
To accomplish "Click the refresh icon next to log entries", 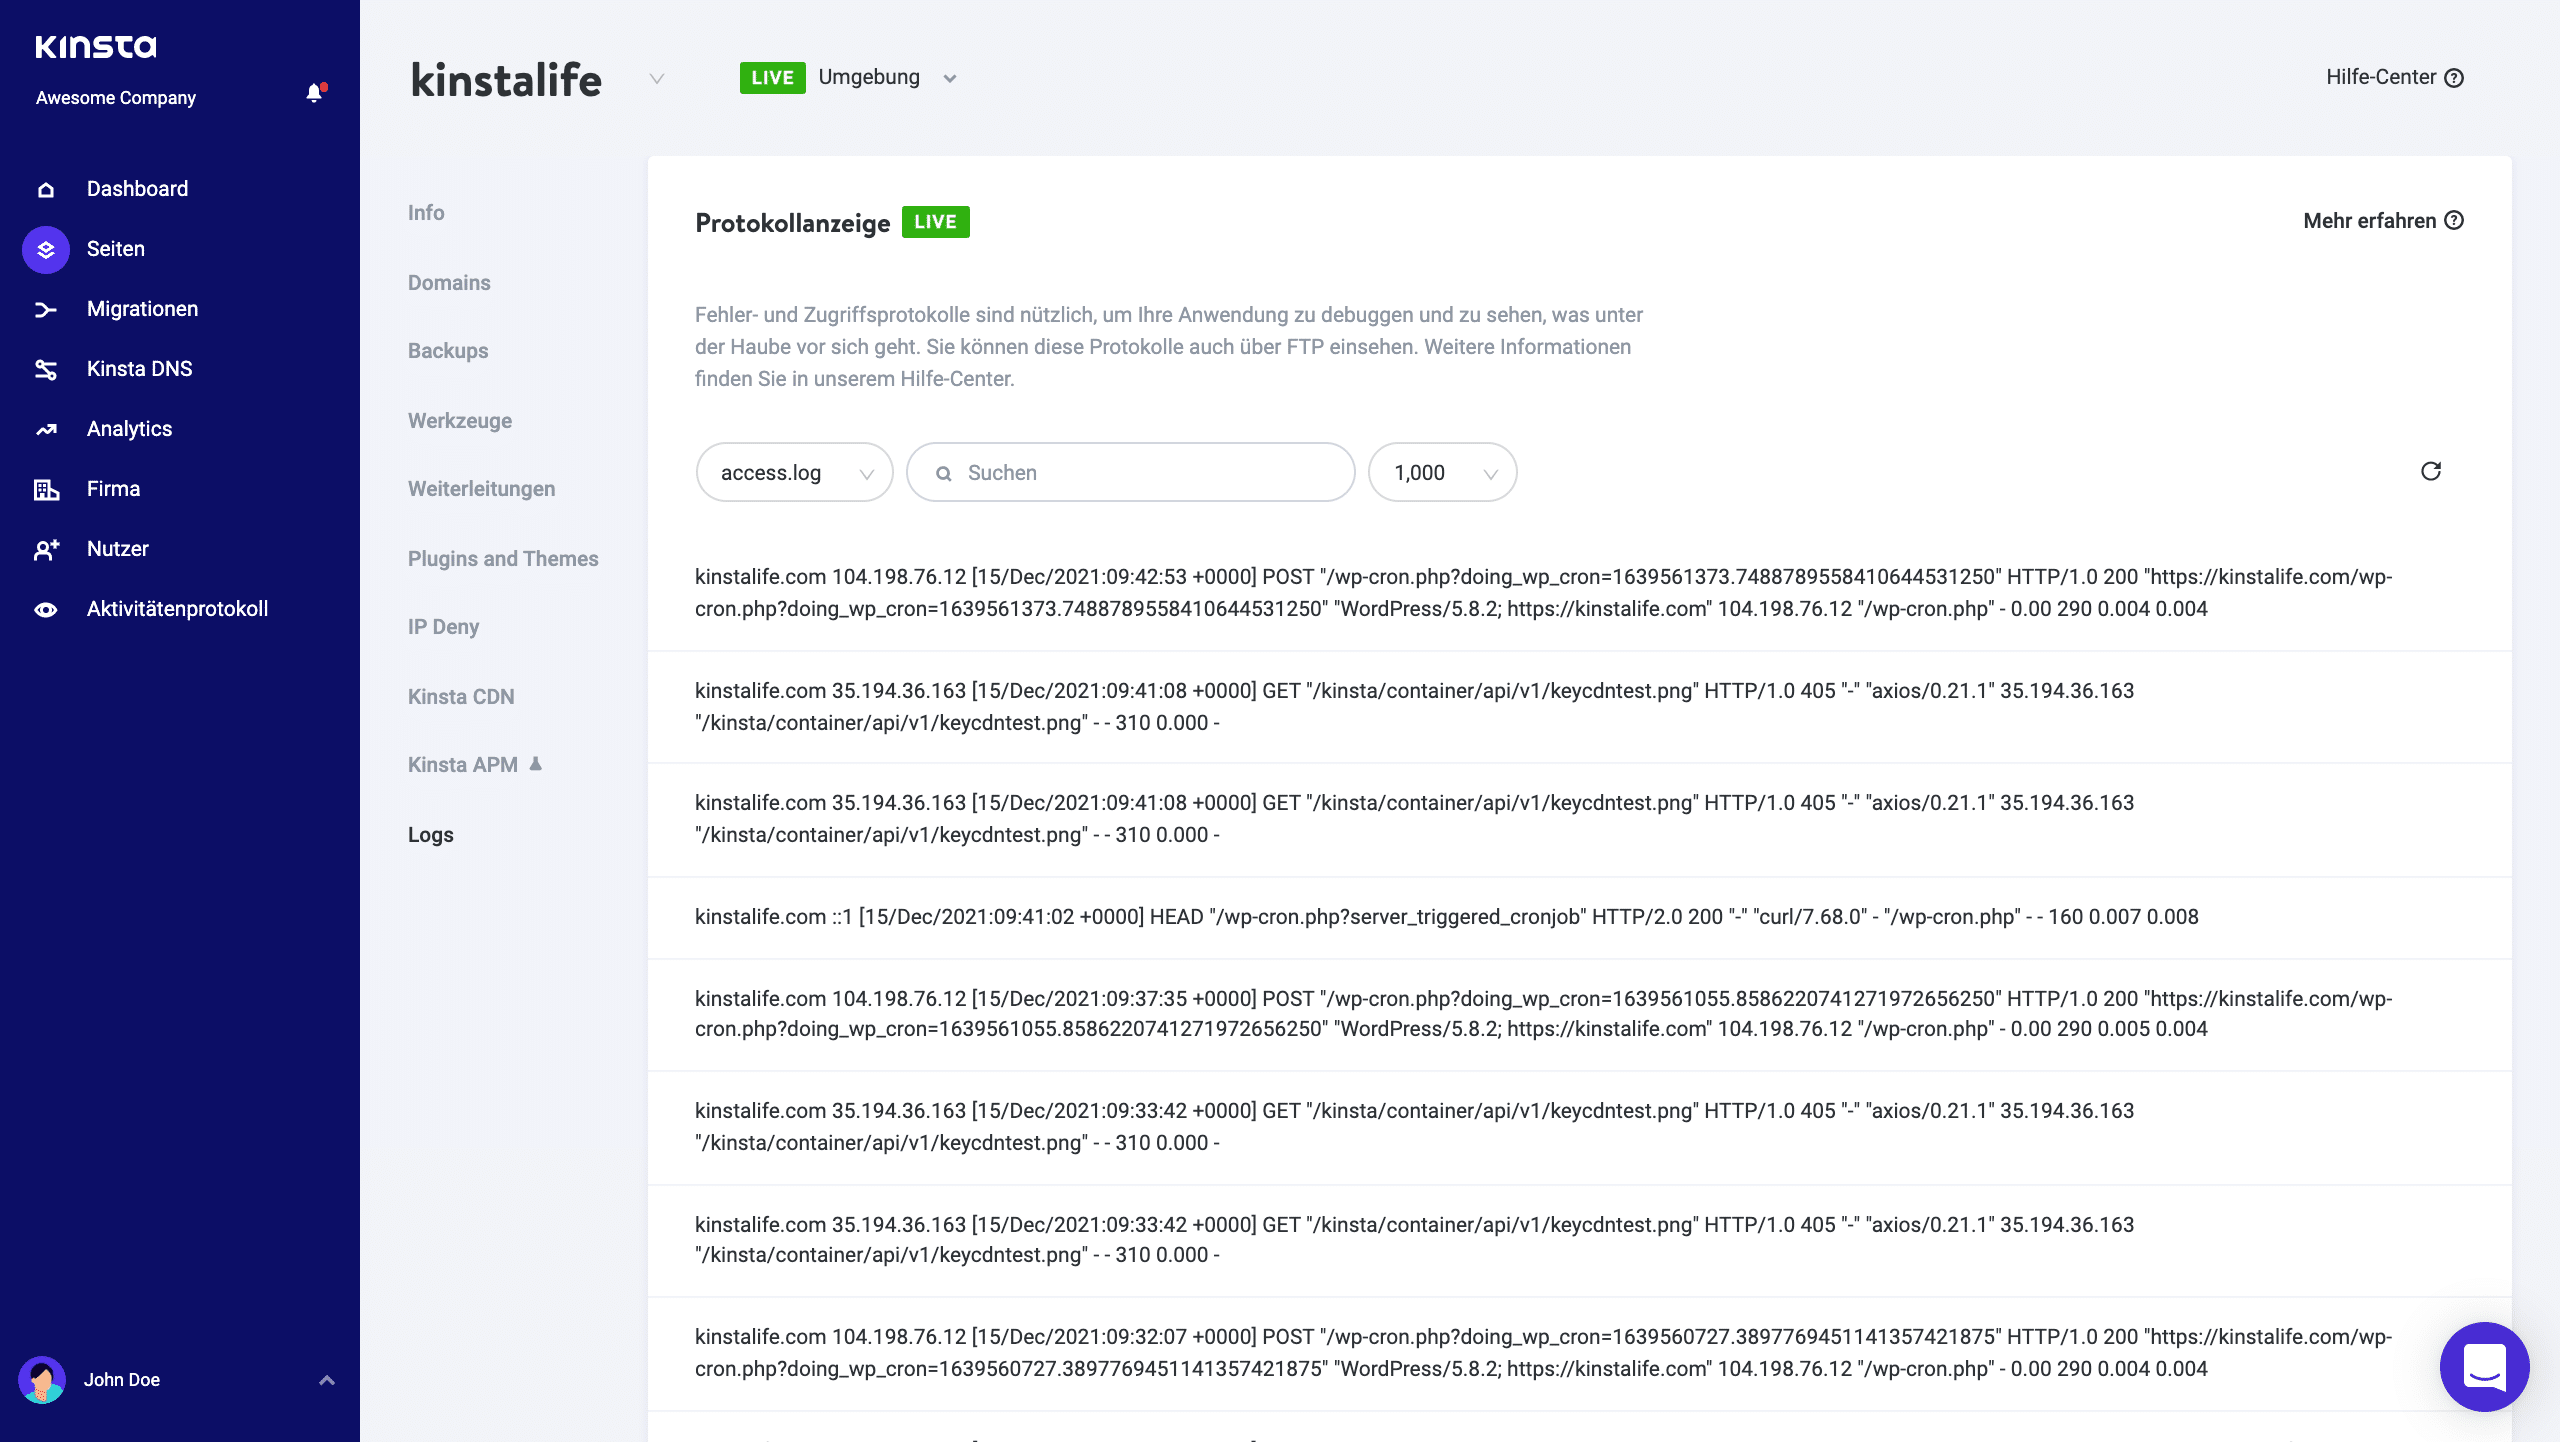I will coord(2432,471).
